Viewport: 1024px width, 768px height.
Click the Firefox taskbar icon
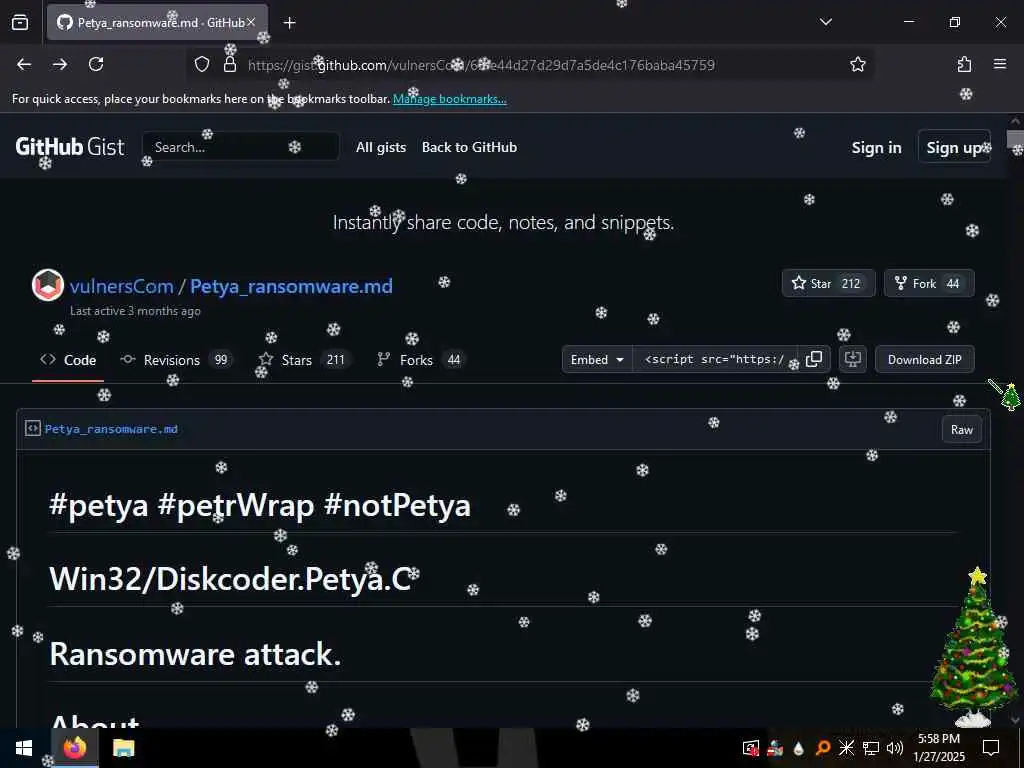click(x=74, y=748)
